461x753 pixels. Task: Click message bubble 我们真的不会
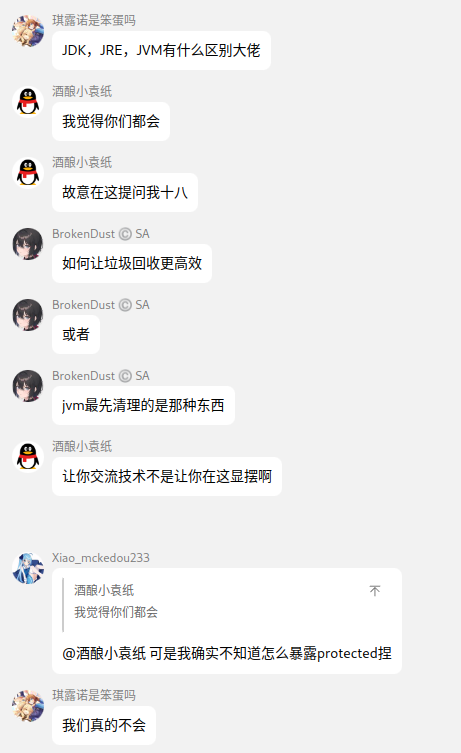tap(104, 725)
